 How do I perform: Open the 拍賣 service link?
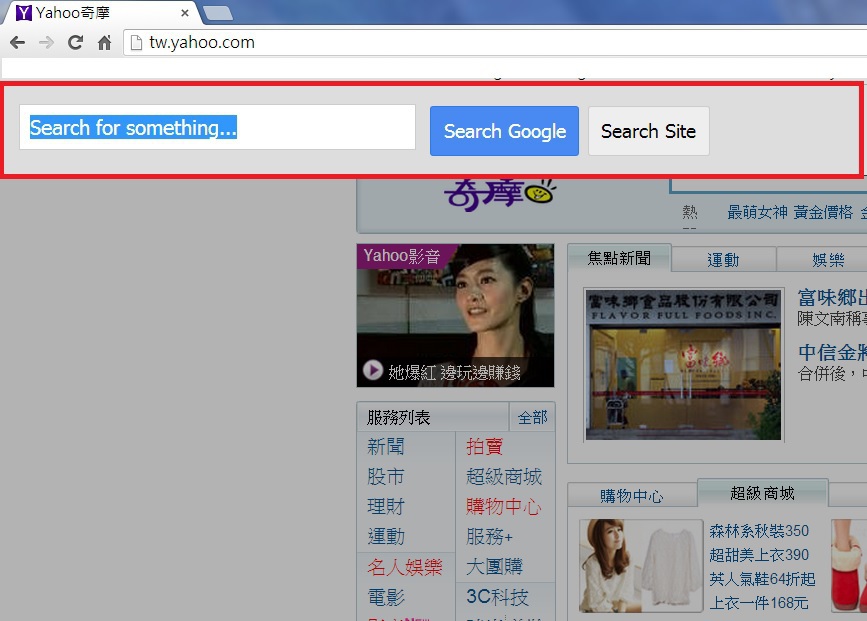pyautogui.click(x=484, y=446)
